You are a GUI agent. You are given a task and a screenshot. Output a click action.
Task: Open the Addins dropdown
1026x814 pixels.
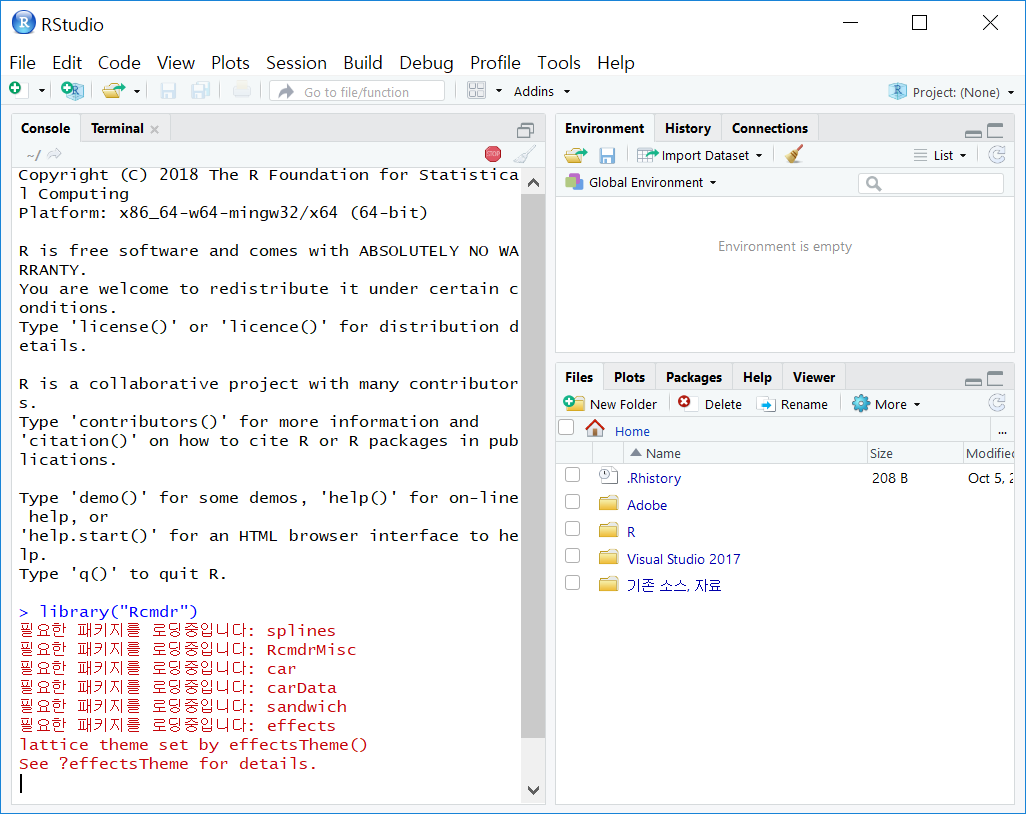(x=542, y=92)
